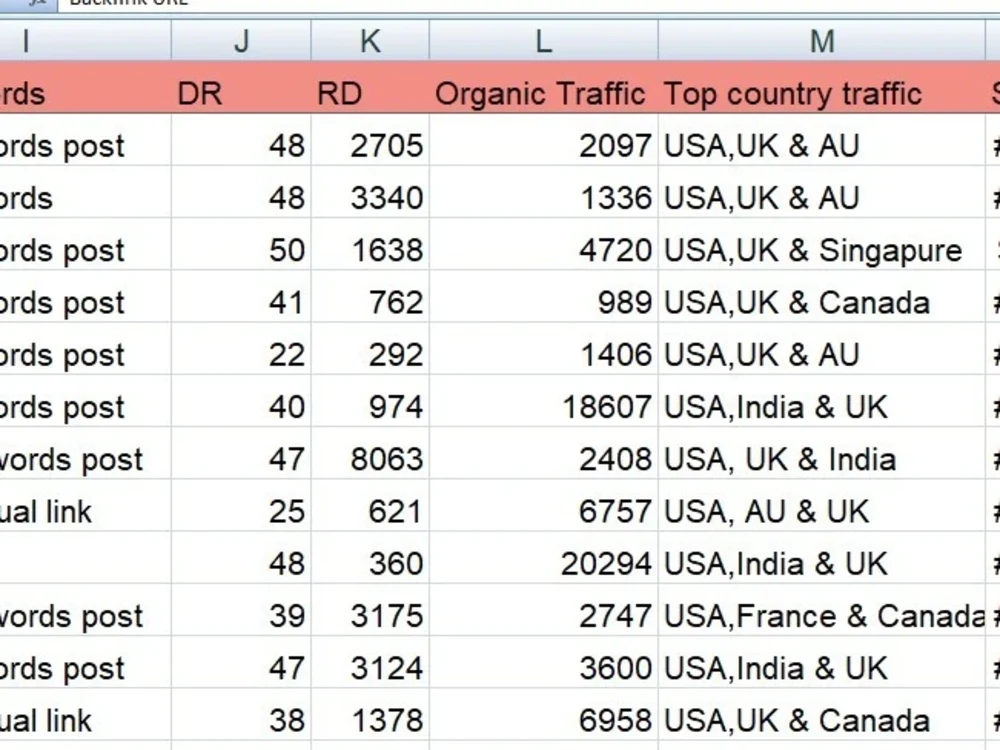Click the DR header cell

point(241,88)
